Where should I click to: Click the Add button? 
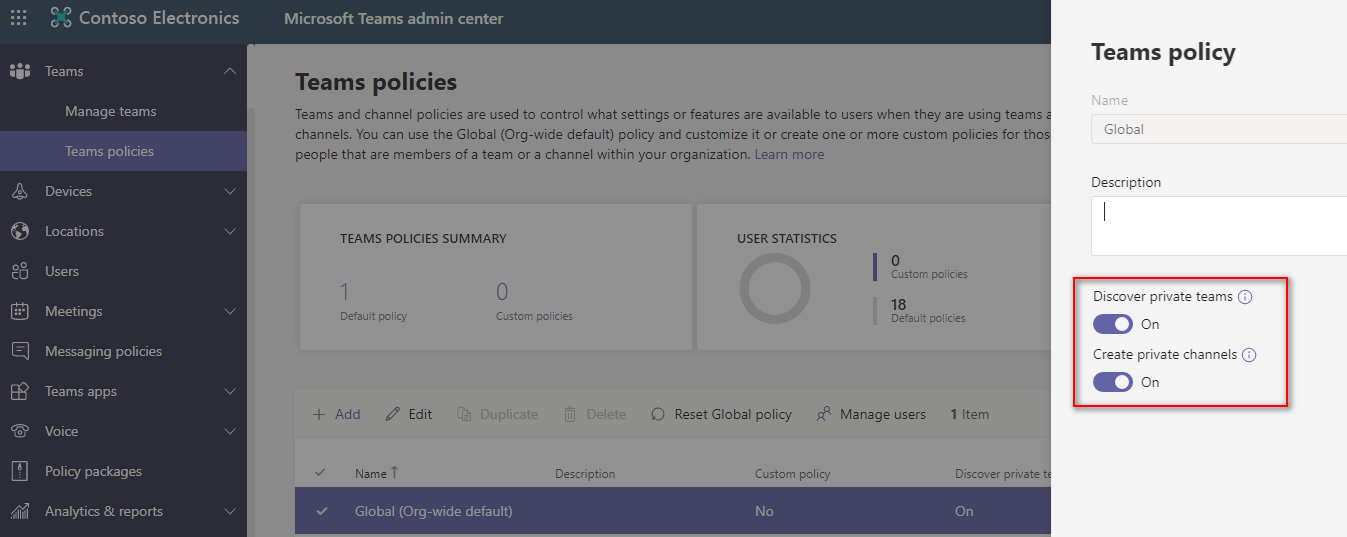pyautogui.click(x=336, y=414)
